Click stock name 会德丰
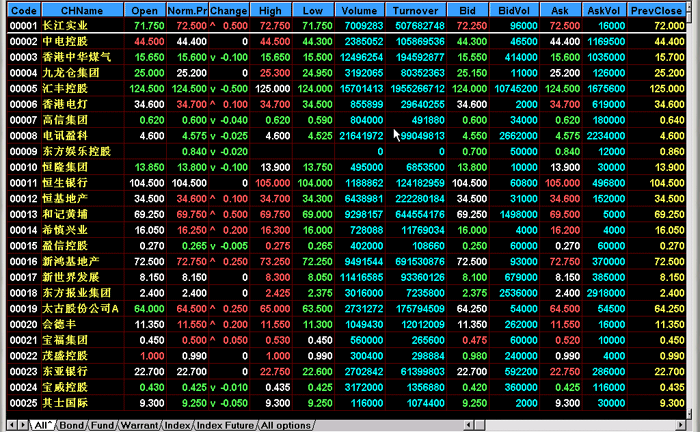Image resolution: width=700 pixels, height=432 pixels. coord(59,324)
